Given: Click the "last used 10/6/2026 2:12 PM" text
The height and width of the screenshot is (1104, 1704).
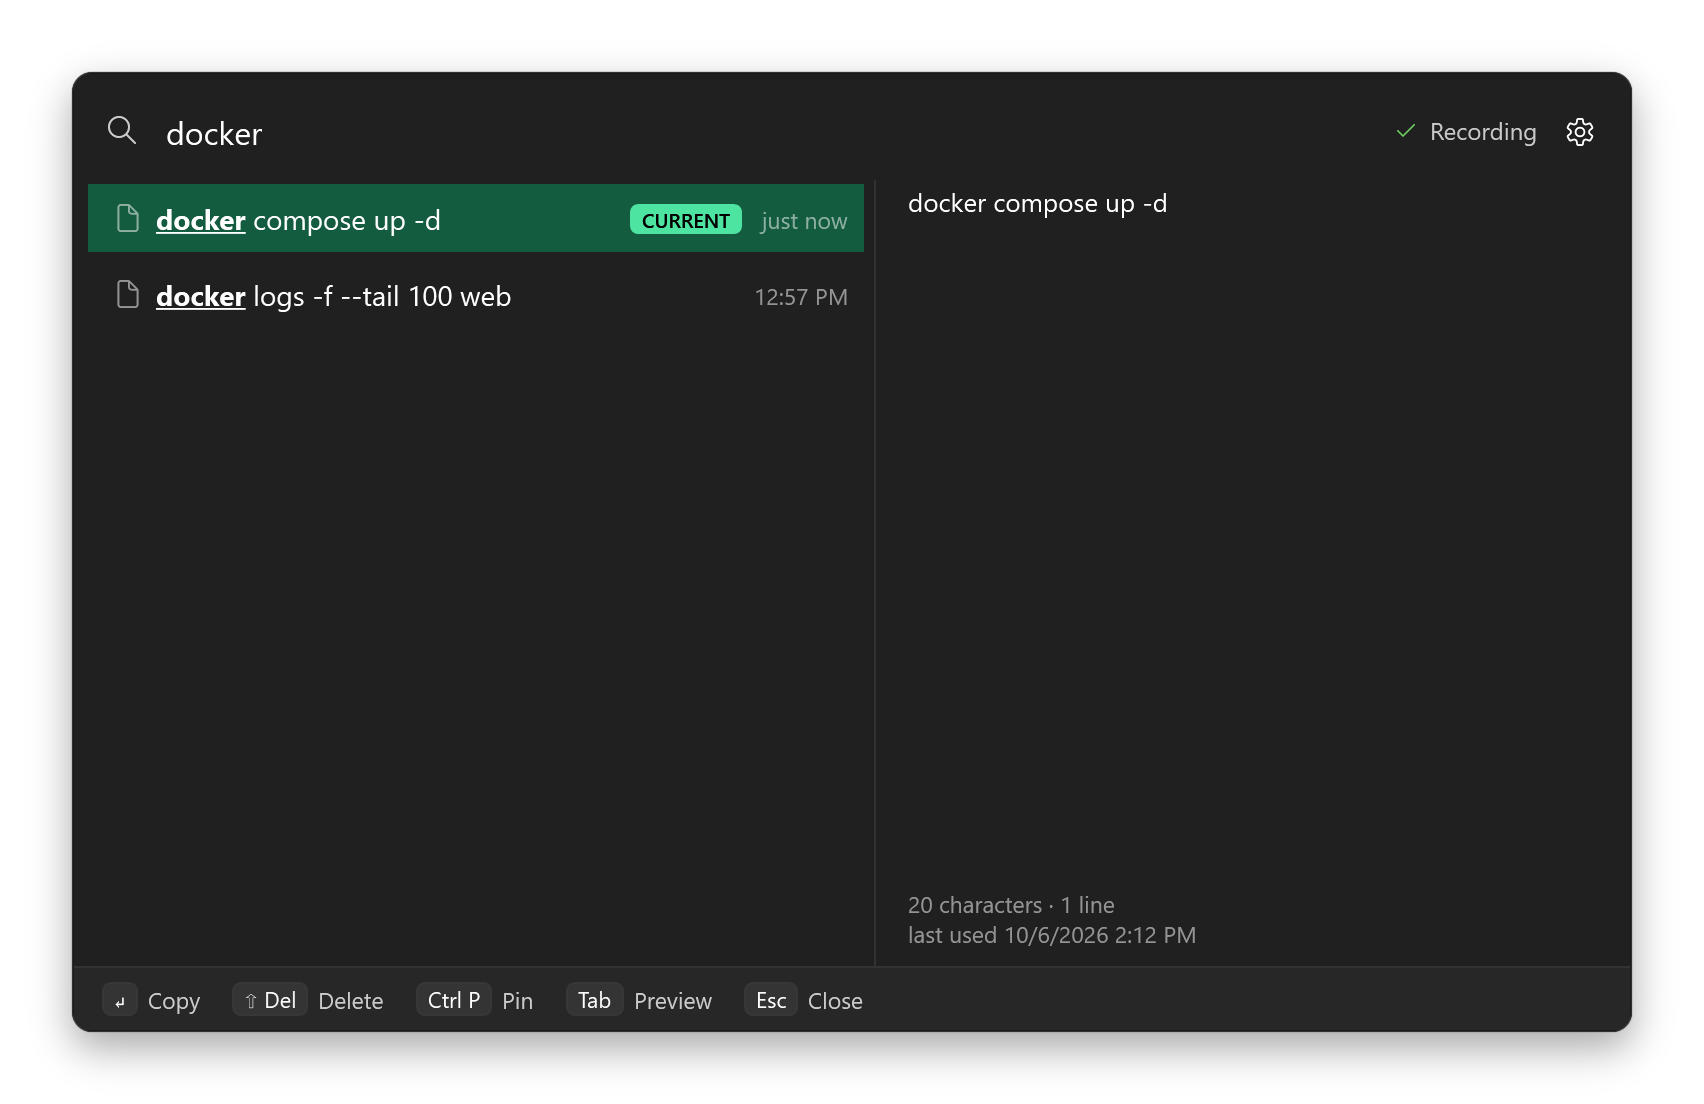Looking at the screenshot, I should tap(1052, 935).
